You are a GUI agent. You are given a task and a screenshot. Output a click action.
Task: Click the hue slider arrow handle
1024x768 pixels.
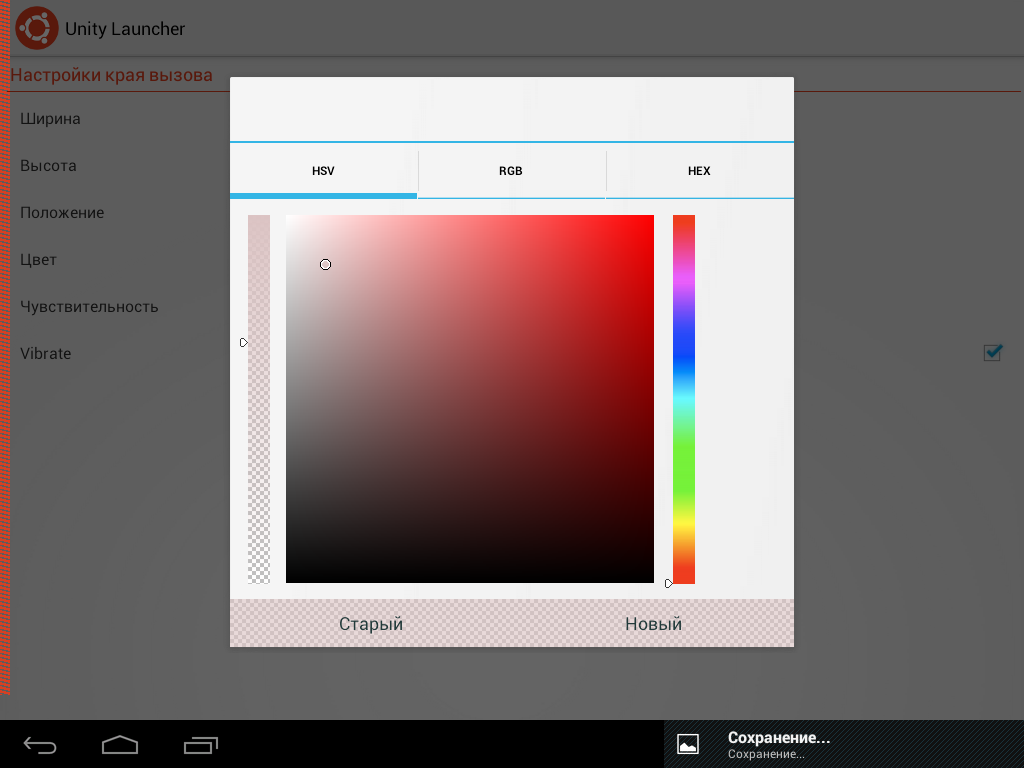click(668, 583)
